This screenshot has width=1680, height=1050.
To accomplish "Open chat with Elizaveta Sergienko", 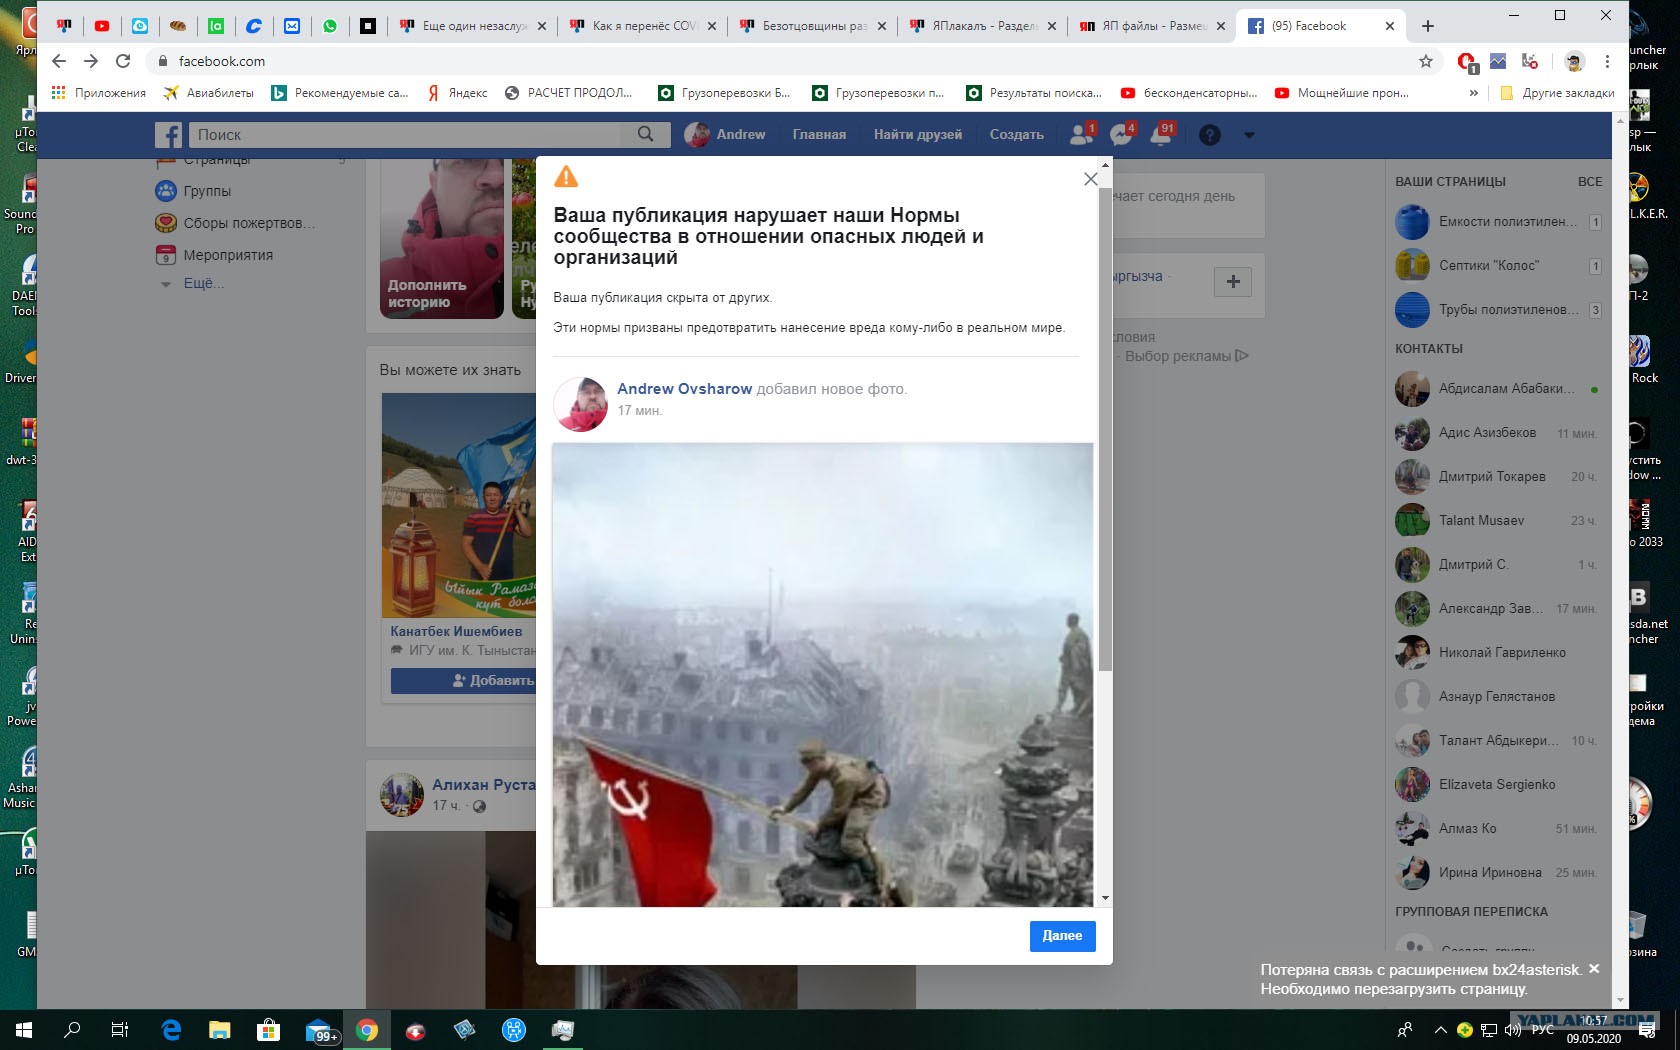I will [1497, 785].
